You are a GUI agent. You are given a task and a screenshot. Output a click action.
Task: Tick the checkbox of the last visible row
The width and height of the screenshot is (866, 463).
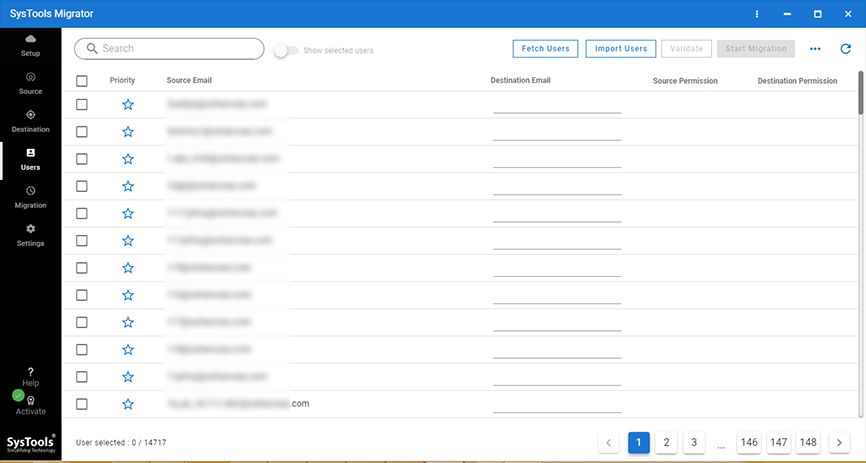click(82, 404)
